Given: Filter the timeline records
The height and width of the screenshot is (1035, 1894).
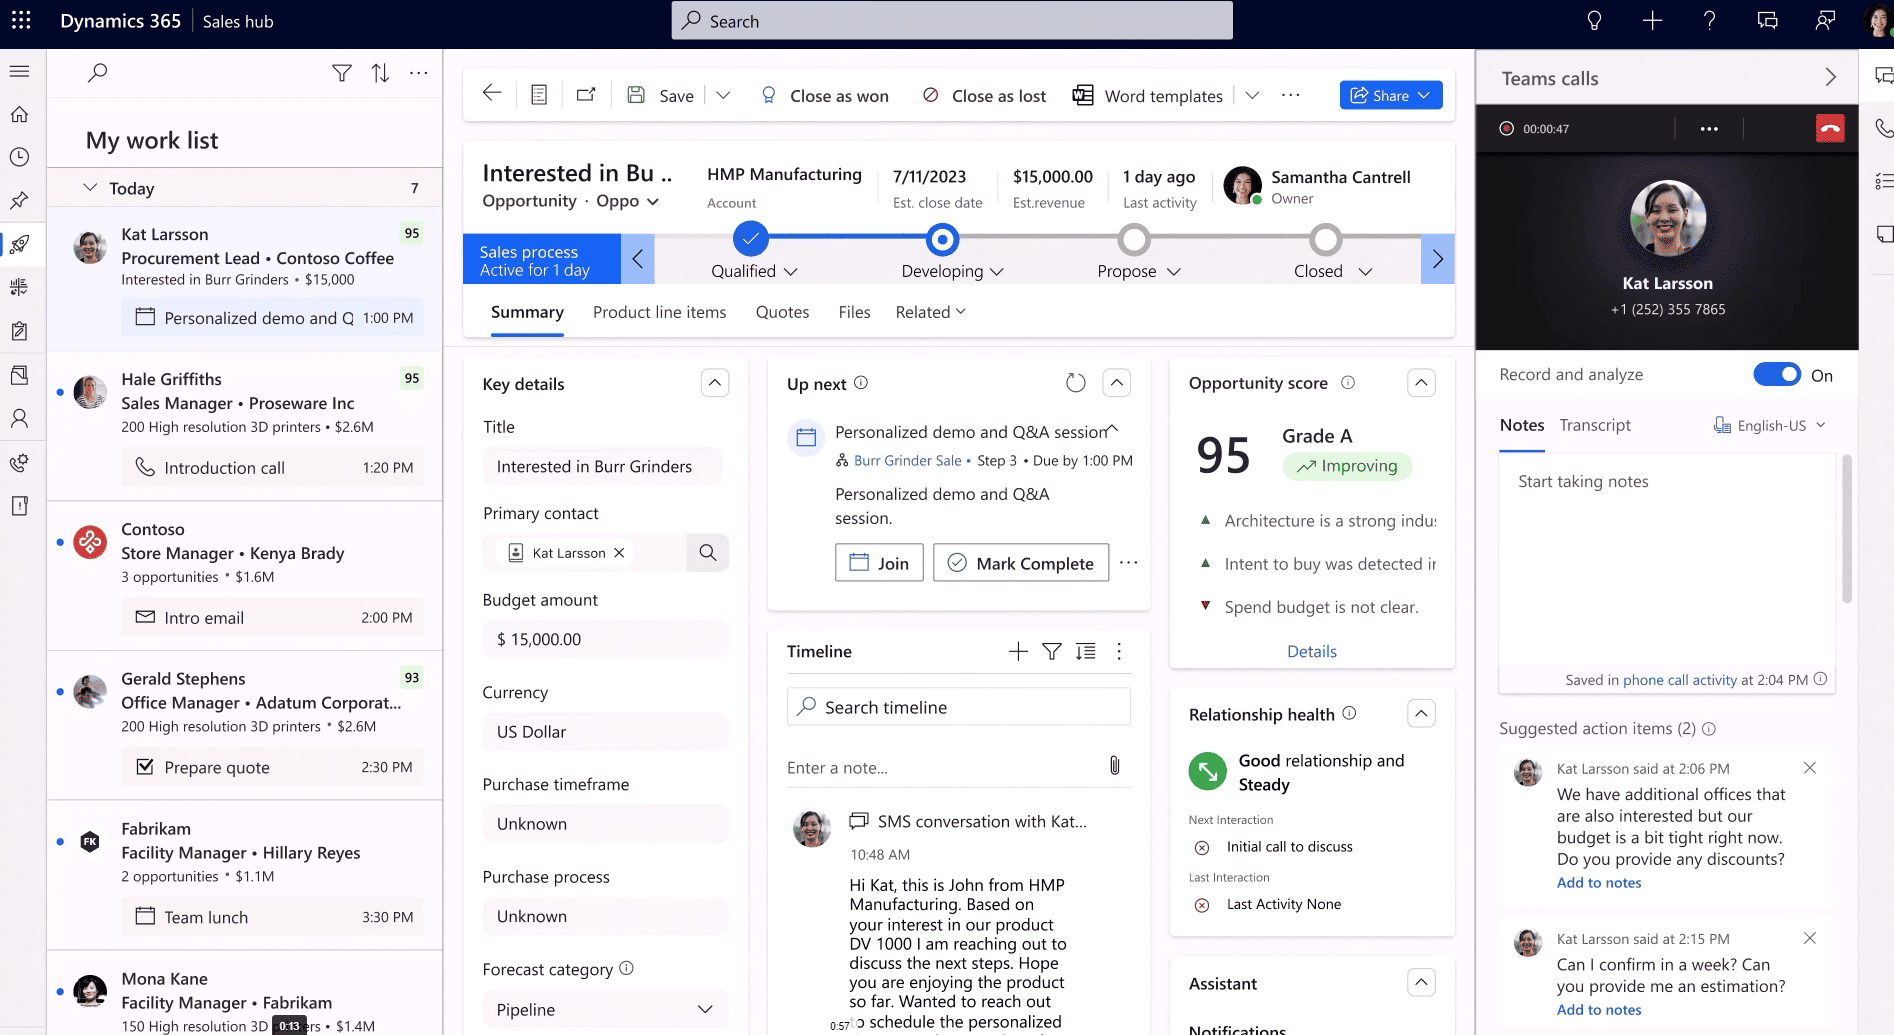Looking at the screenshot, I should click(x=1052, y=652).
